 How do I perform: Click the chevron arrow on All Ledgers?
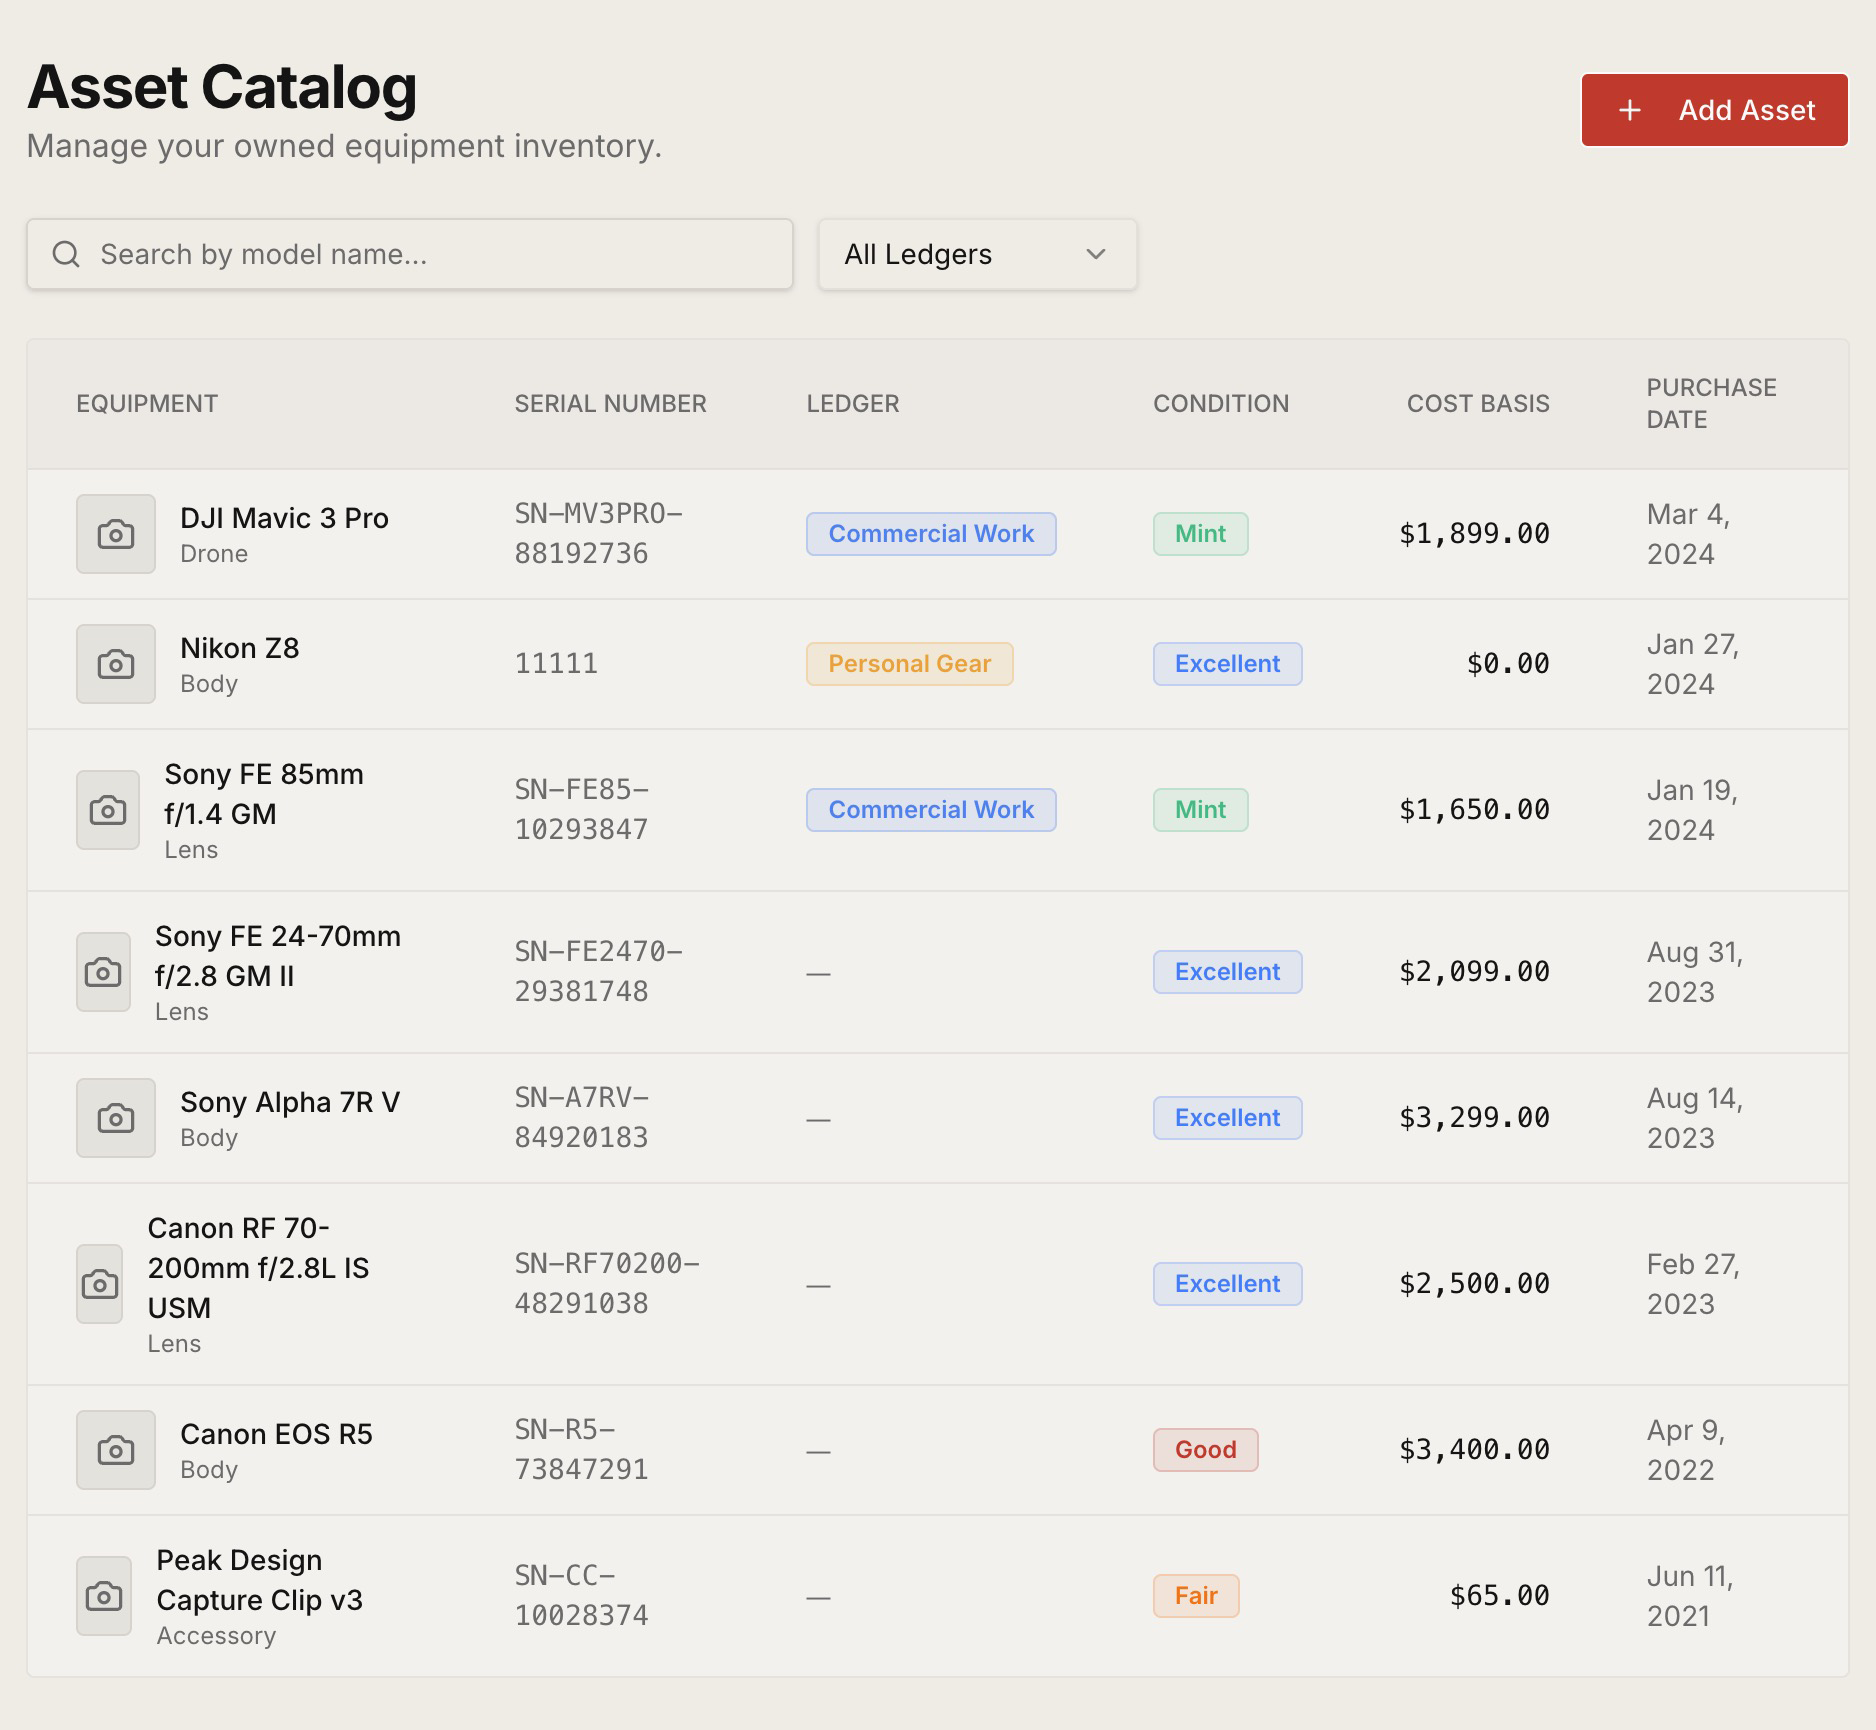coord(1096,254)
